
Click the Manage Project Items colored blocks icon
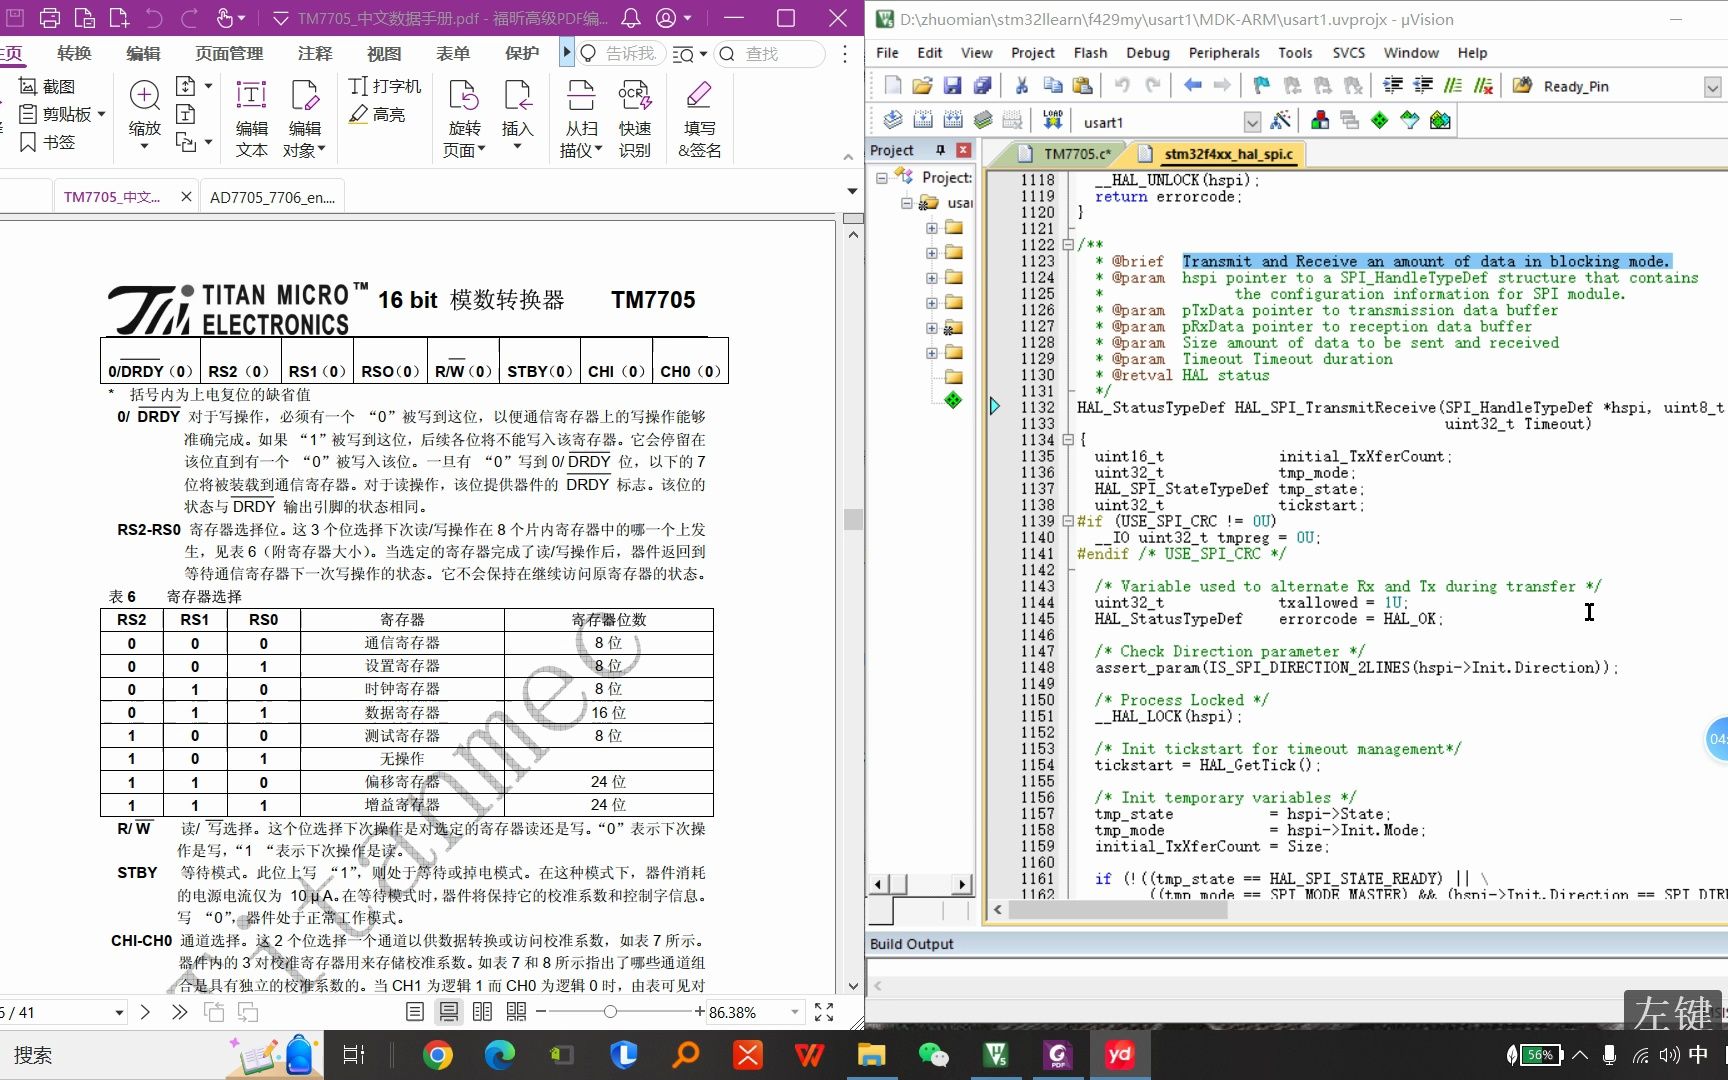(x=1320, y=121)
